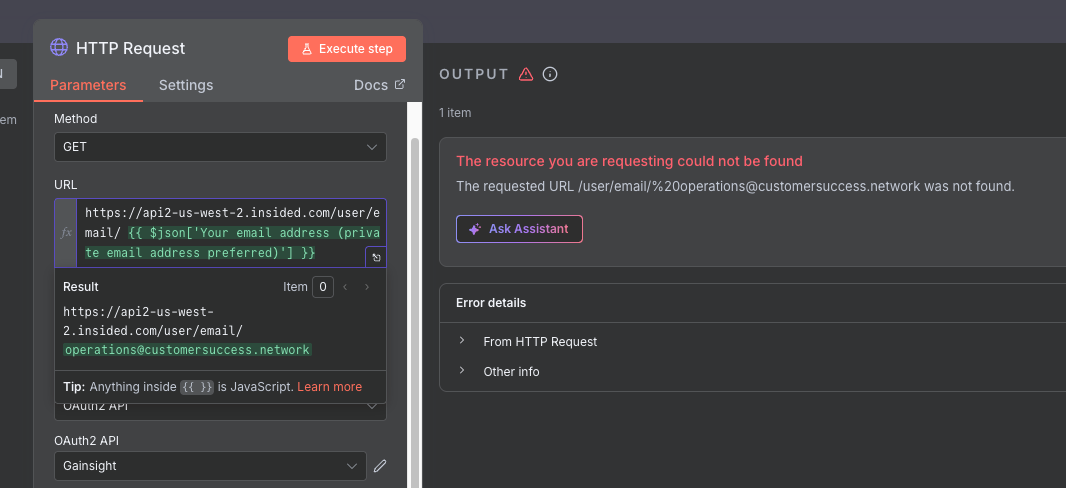The height and width of the screenshot is (488, 1066).
Task: Click the Item index field showing 0
Action: pyautogui.click(x=323, y=287)
